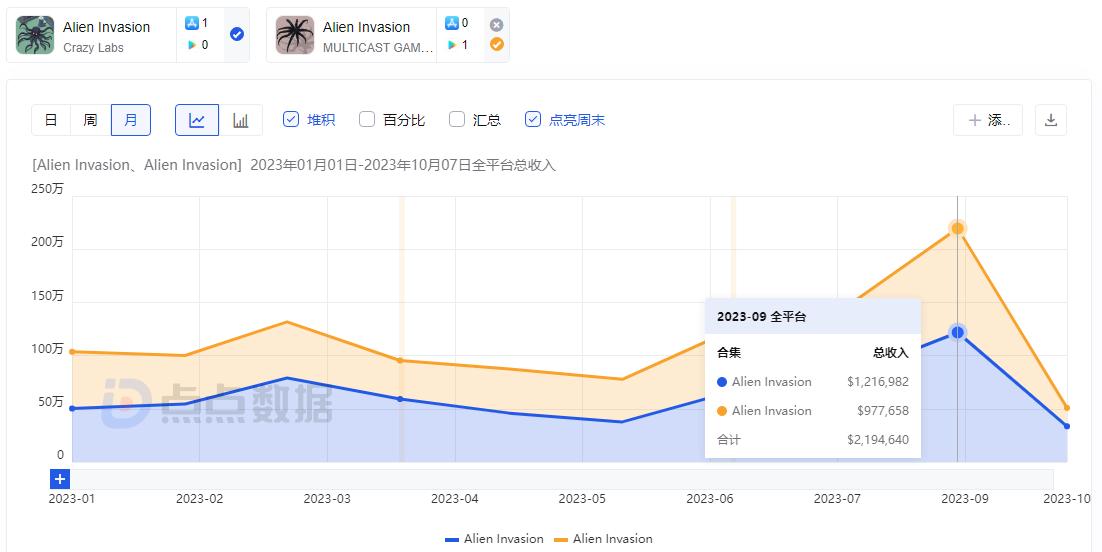Select the line chart view icon
Image resolution: width=1102 pixels, height=552 pixels.
click(197, 120)
